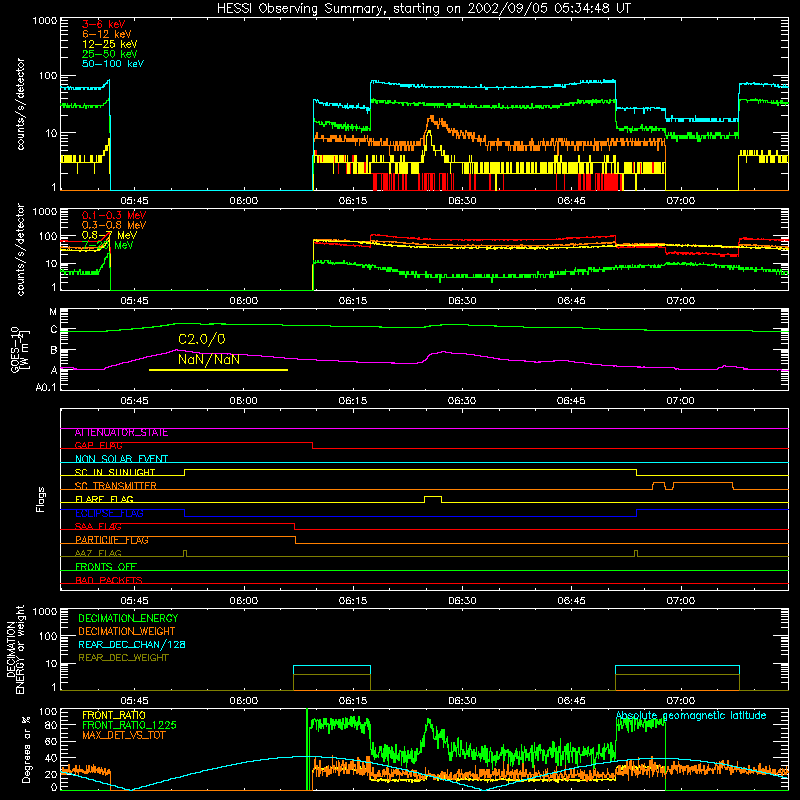
Task: Click the 0.8-7 MeV legend entry
Action: pos(110,235)
